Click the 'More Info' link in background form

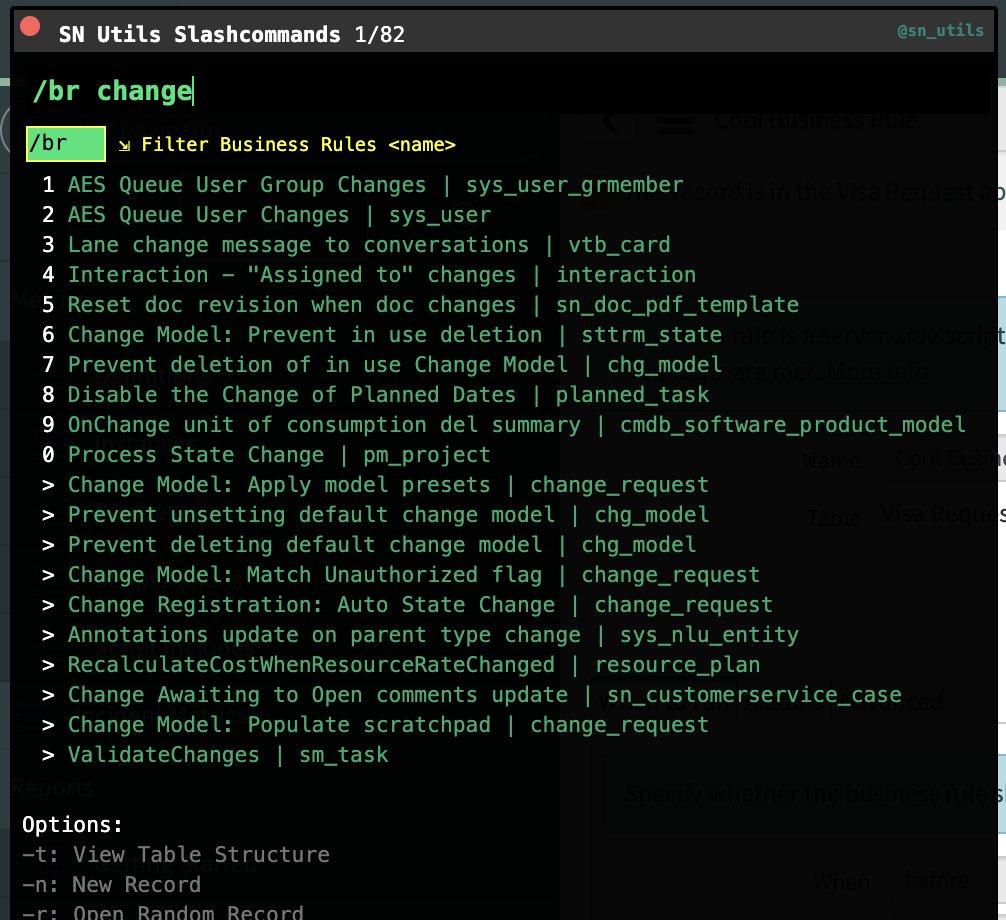pyautogui.click(x=877, y=371)
